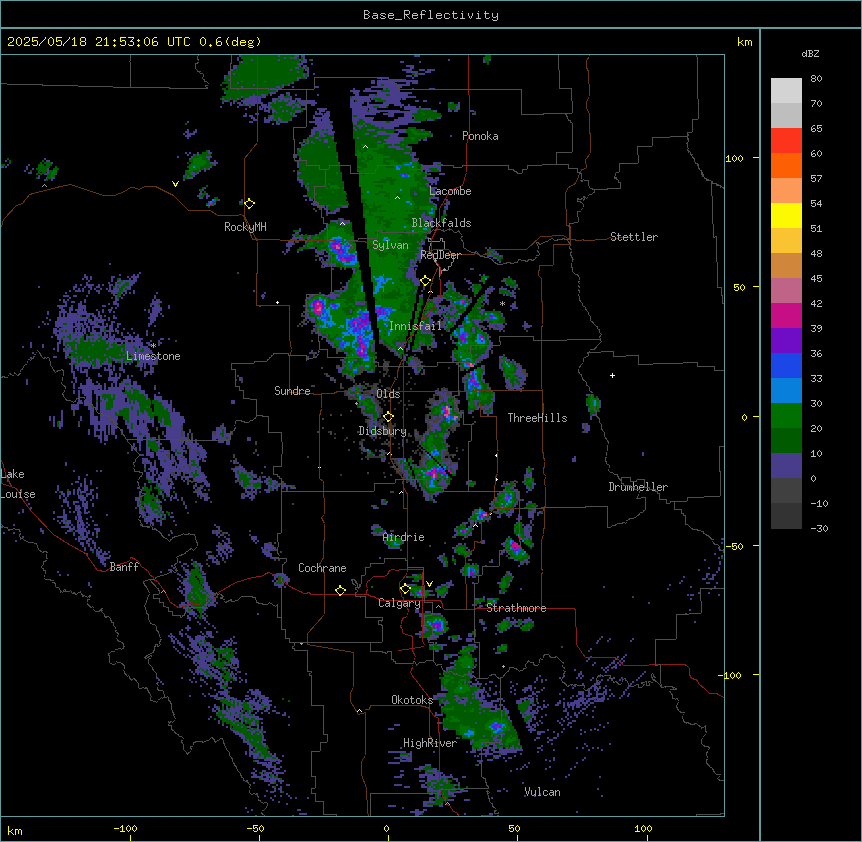
Task: Click the yellow diamond marker near RedDeer
Action: 426,281
